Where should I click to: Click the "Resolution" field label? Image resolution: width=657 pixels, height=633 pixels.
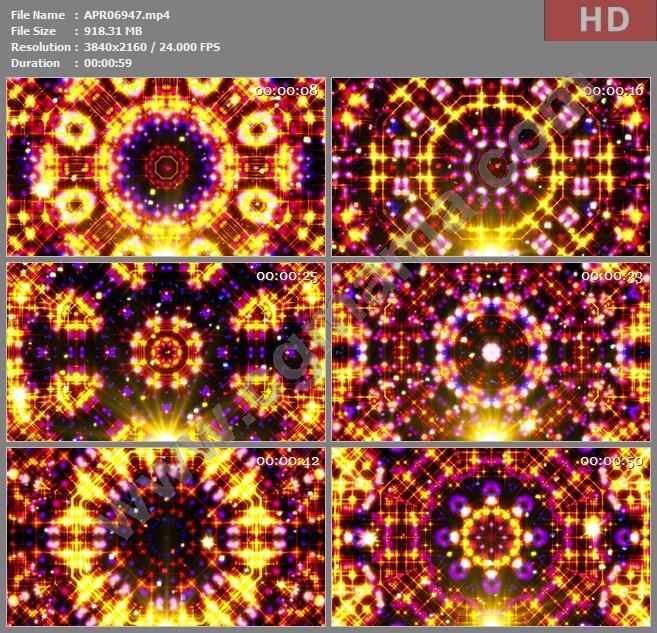(40, 47)
